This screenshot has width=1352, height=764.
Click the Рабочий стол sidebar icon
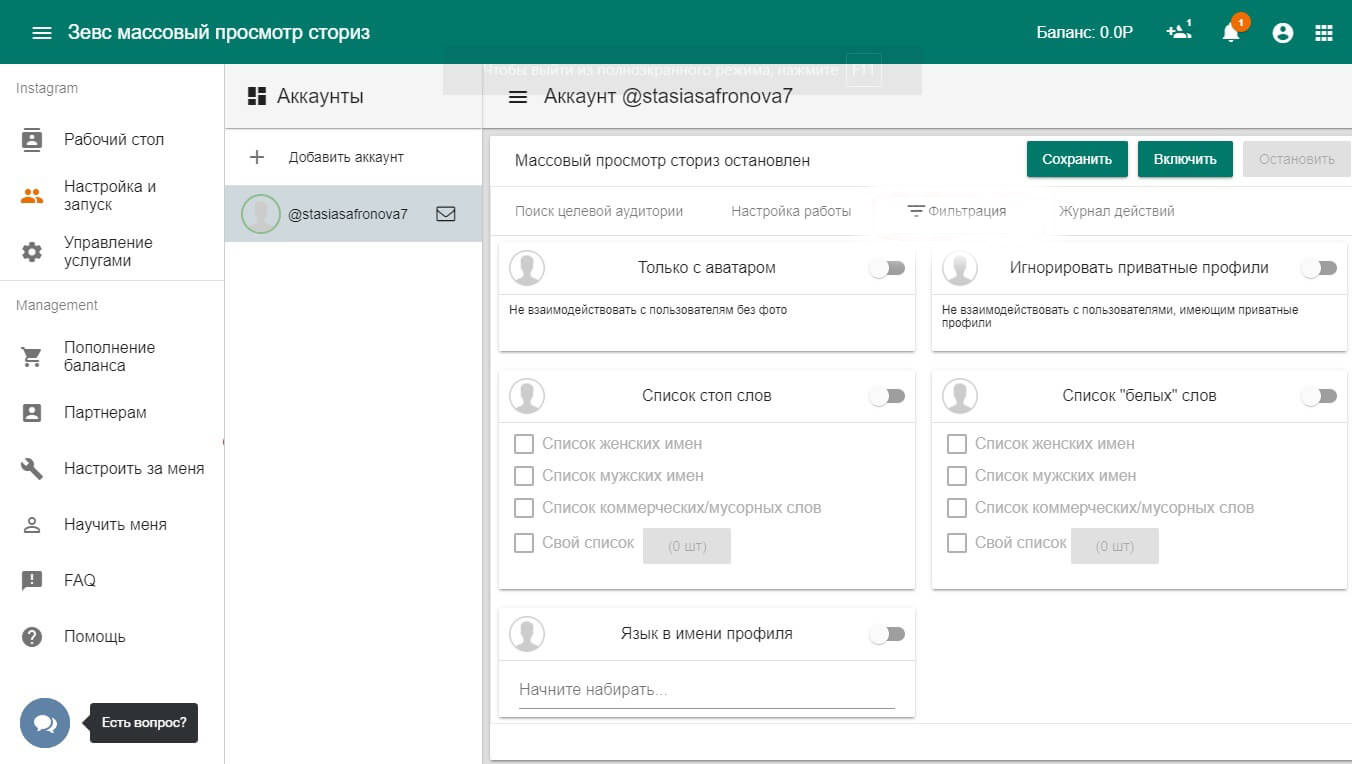pyautogui.click(x=32, y=140)
